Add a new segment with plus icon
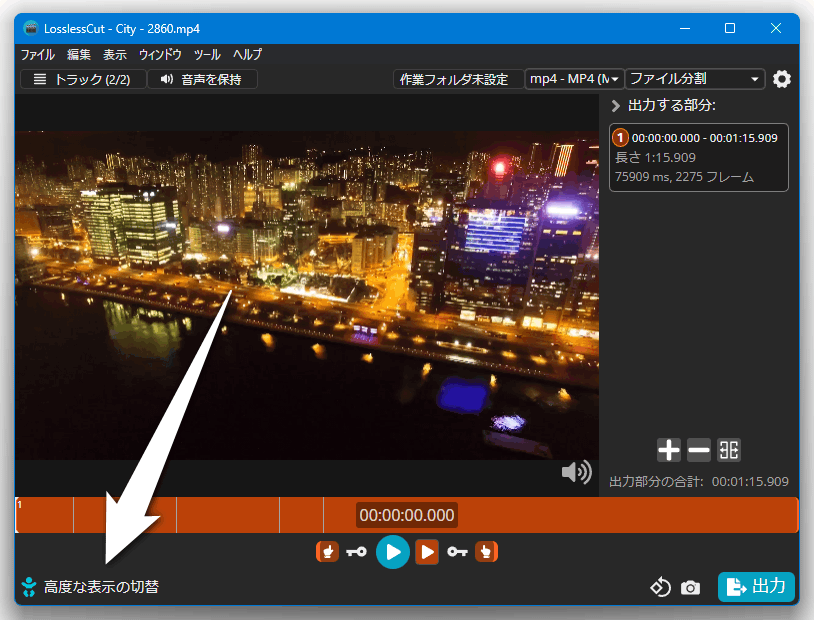This screenshot has height=620, width=814. [x=669, y=450]
